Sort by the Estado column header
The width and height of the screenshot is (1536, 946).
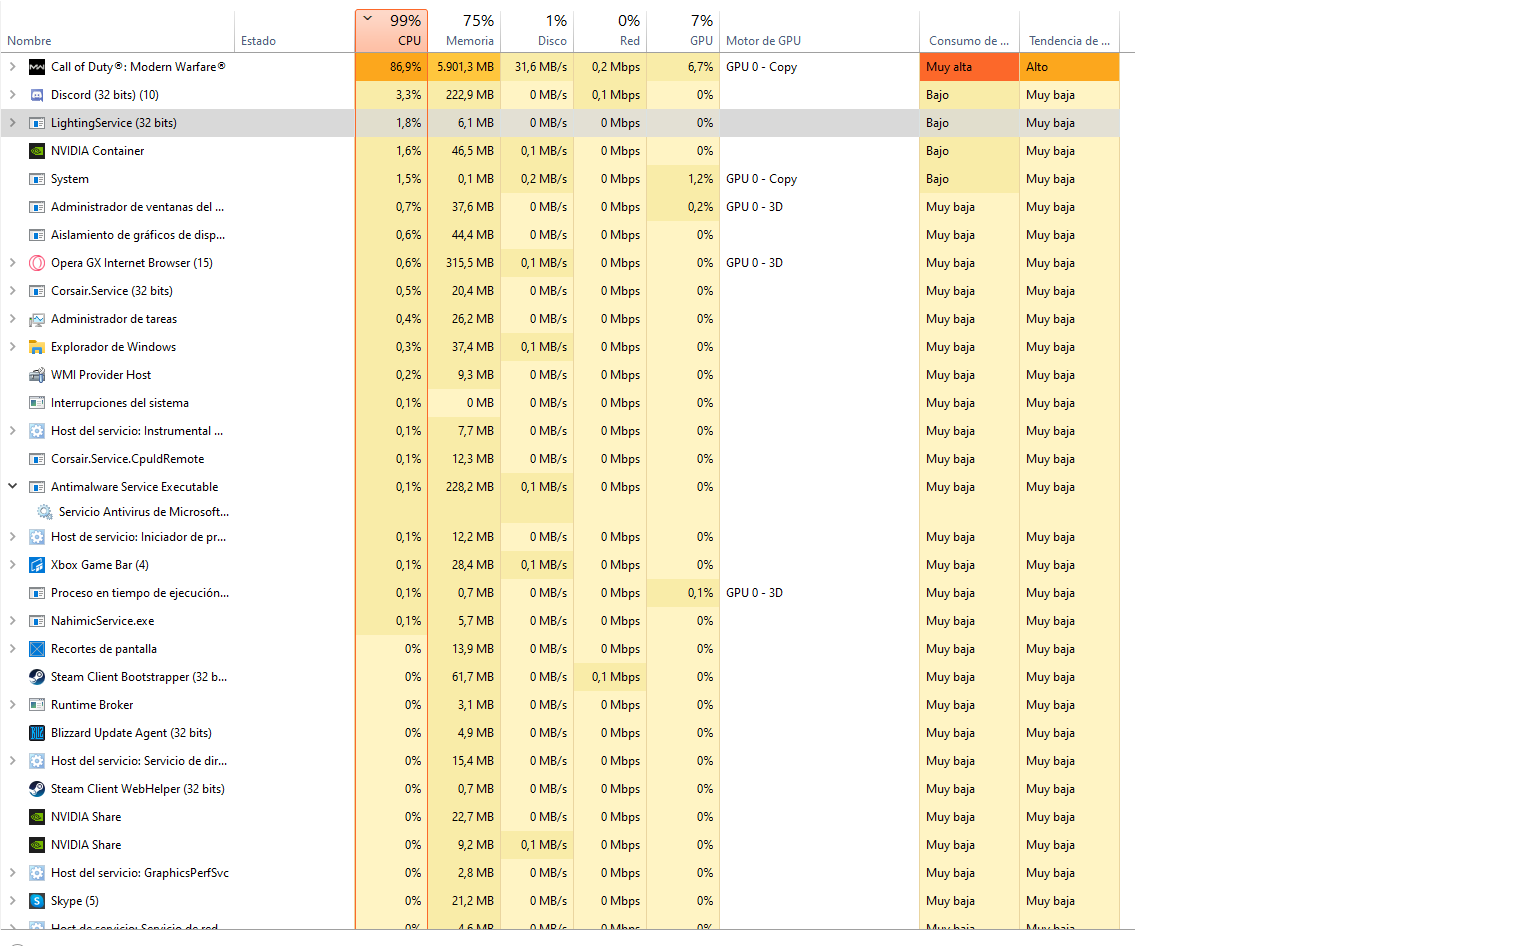click(295, 31)
